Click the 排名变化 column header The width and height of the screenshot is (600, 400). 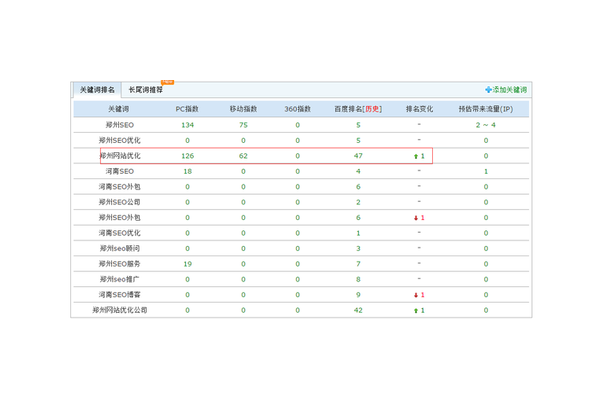point(419,109)
